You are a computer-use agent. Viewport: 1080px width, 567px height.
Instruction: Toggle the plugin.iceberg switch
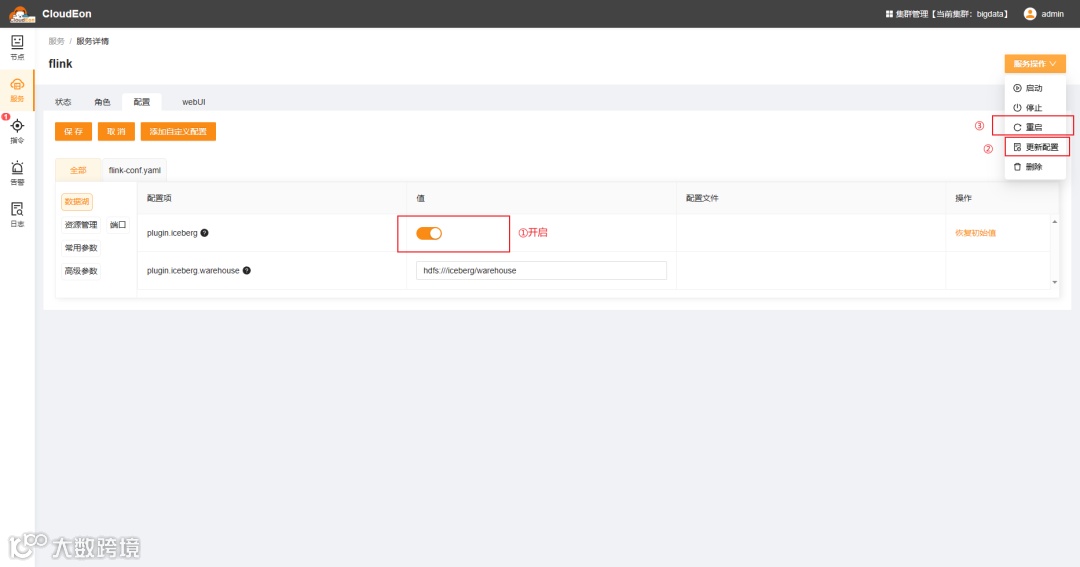coord(428,234)
